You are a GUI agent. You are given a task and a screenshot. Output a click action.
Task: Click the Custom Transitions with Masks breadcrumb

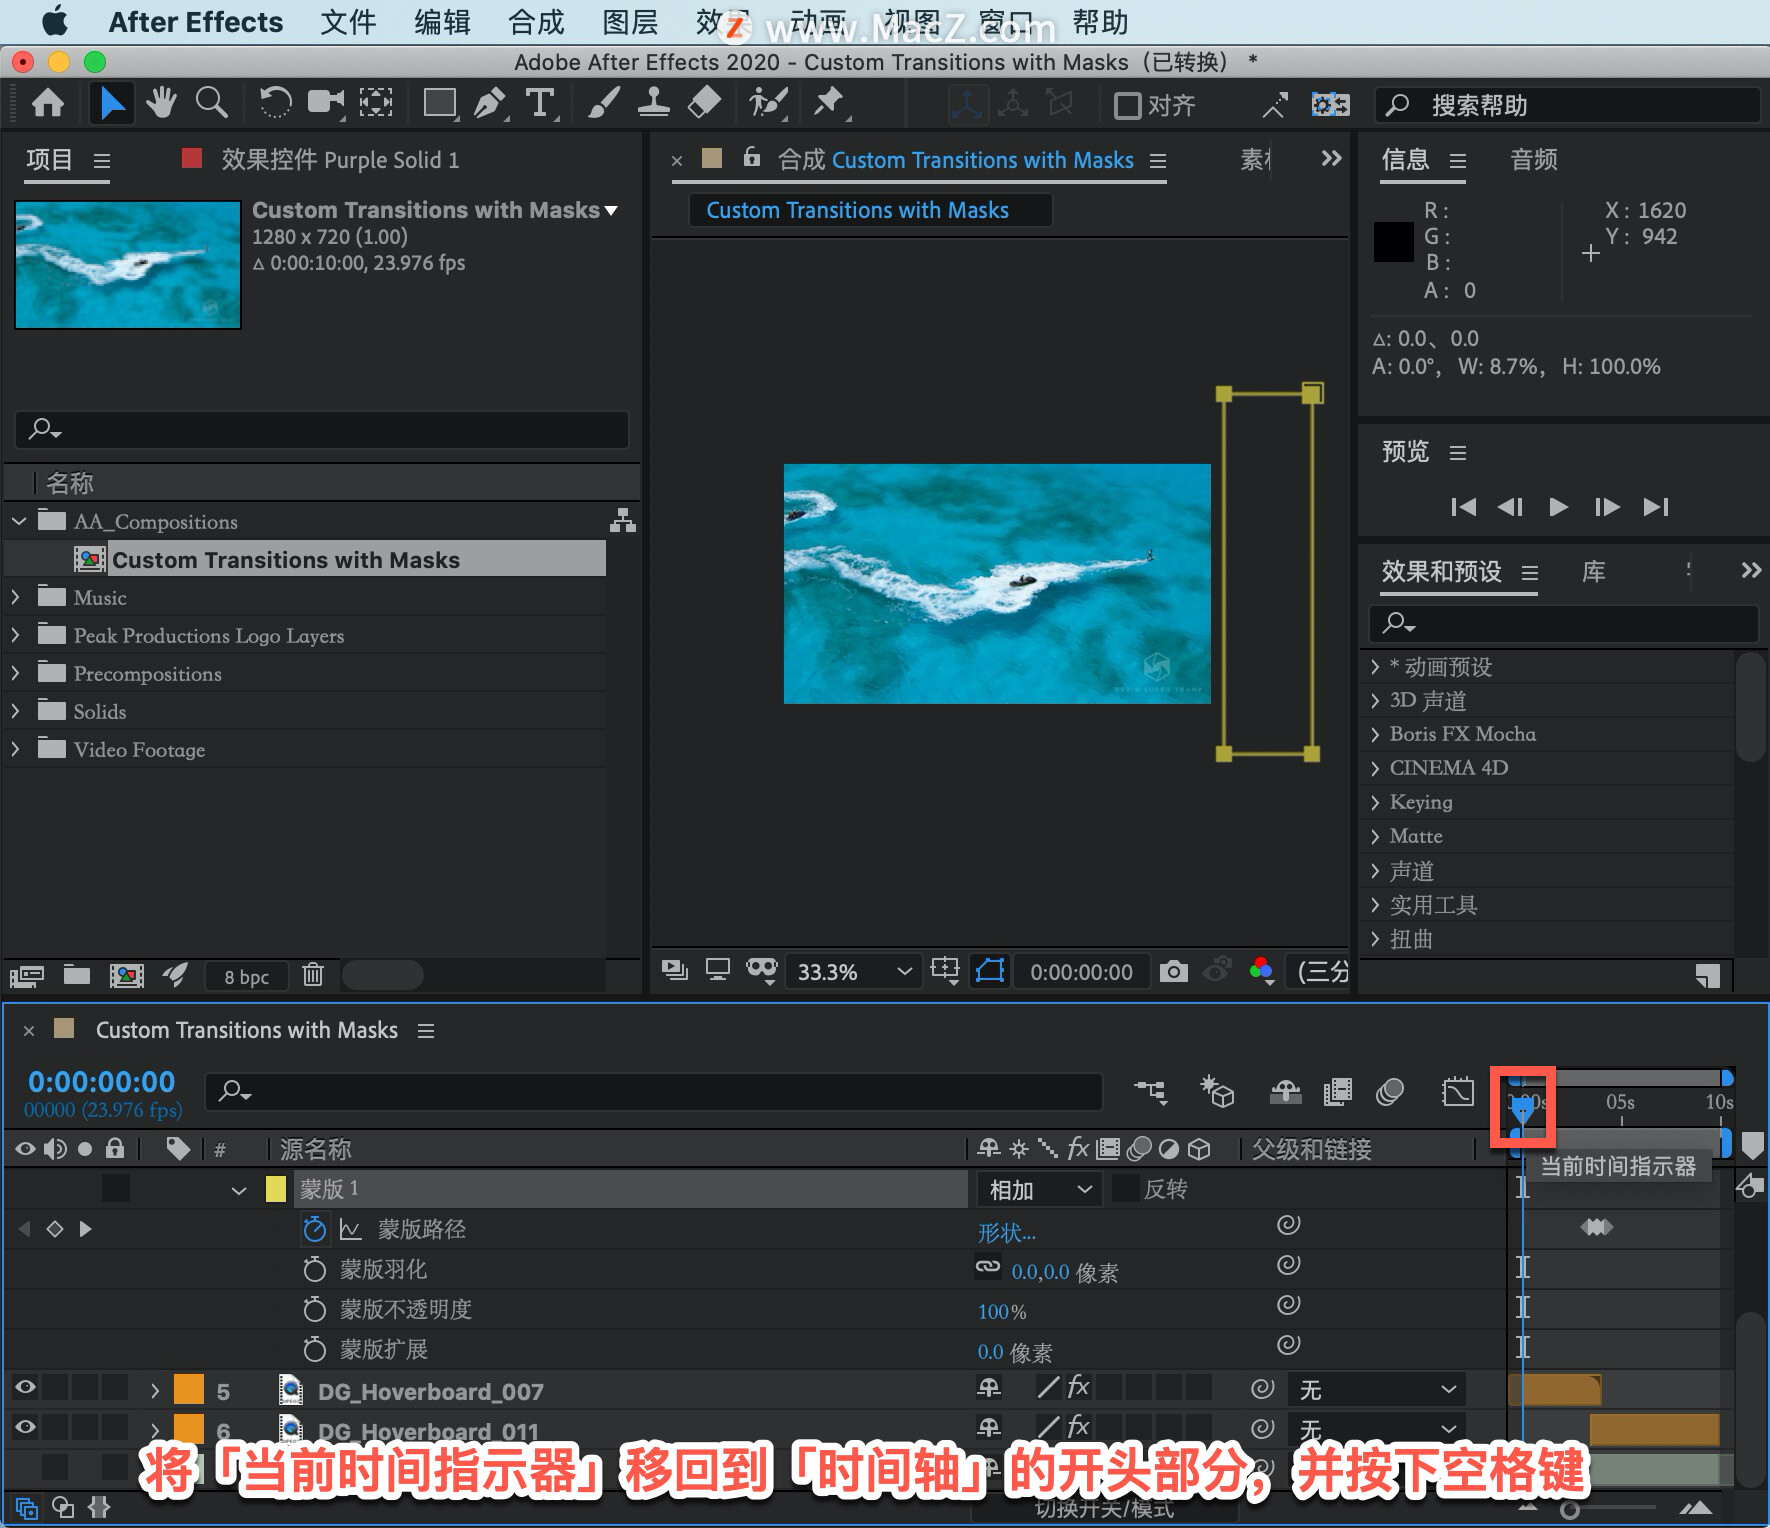click(857, 210)
